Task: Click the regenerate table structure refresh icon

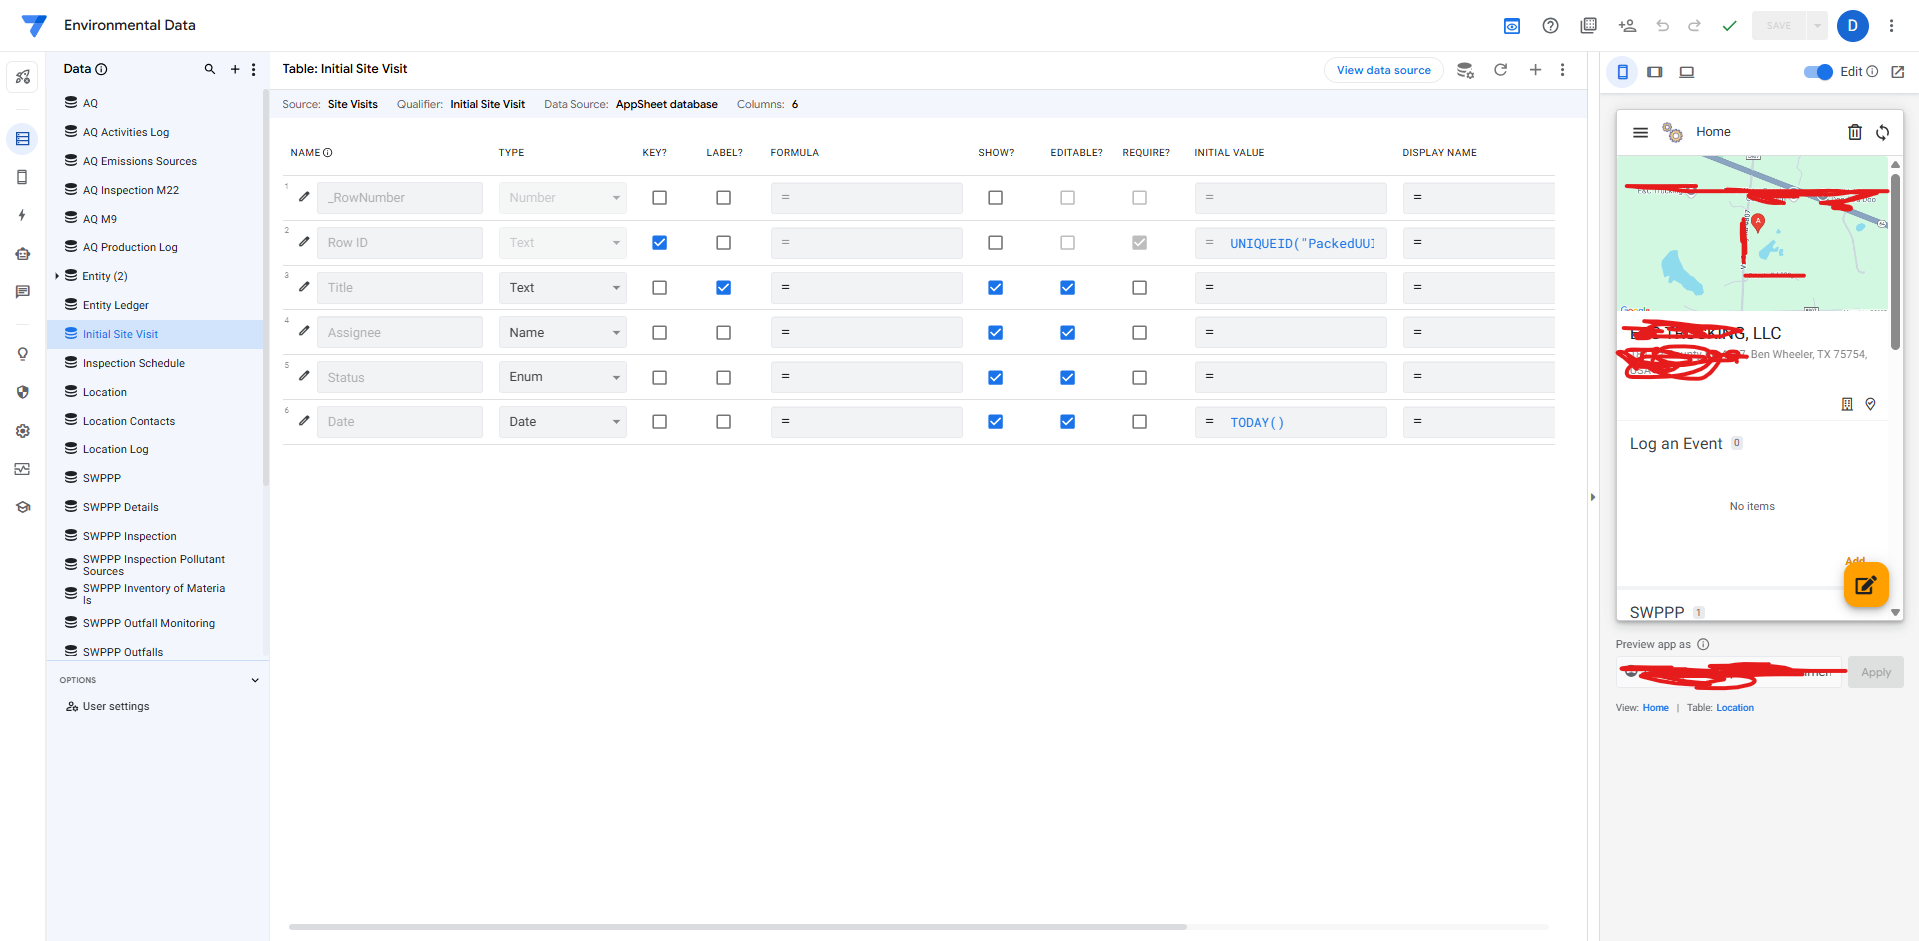Action: tap(1500, 70)
